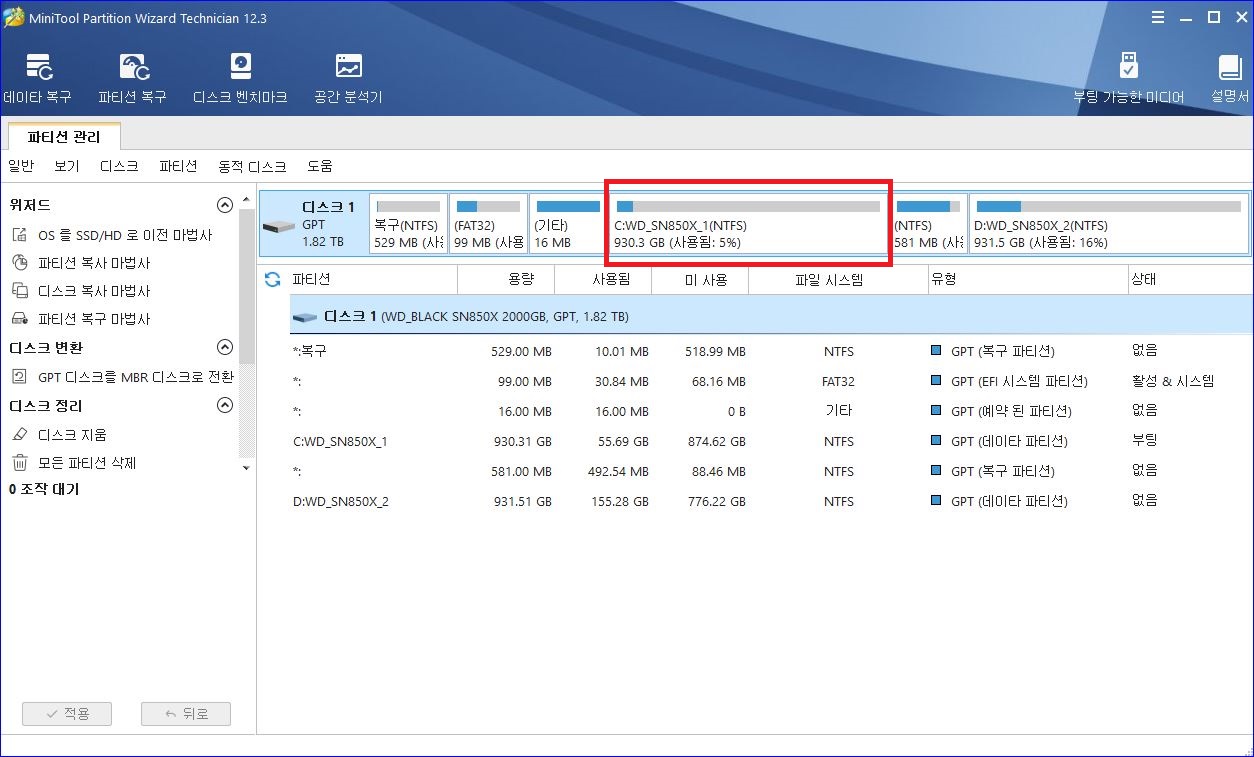Screen dimensions: 1254x757
Task: Sort by 파일 시스템 column header
Action: coord(838,280)
